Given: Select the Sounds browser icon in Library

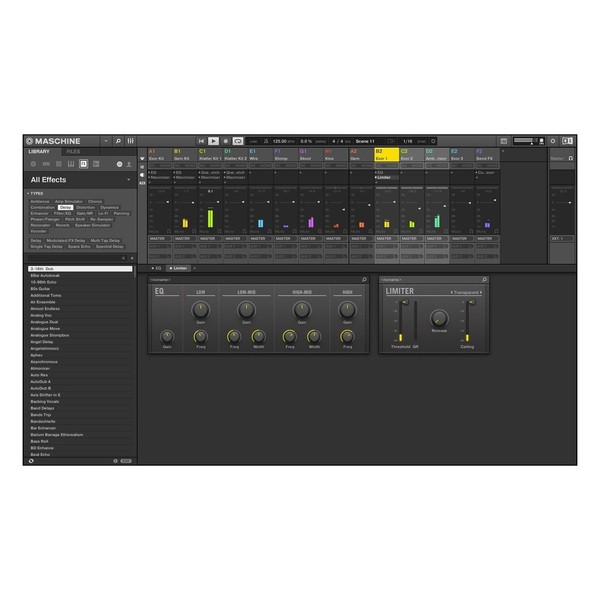Looking at the screenshot, I should pos(59,164).
